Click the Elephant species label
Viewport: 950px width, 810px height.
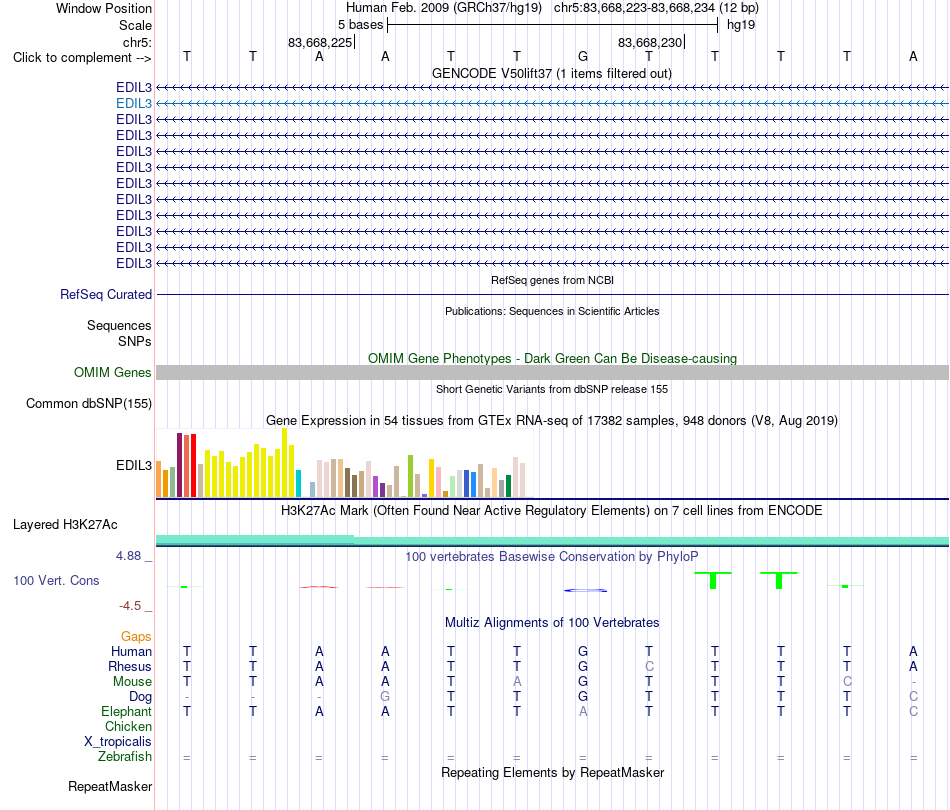[x=127, y=711]
